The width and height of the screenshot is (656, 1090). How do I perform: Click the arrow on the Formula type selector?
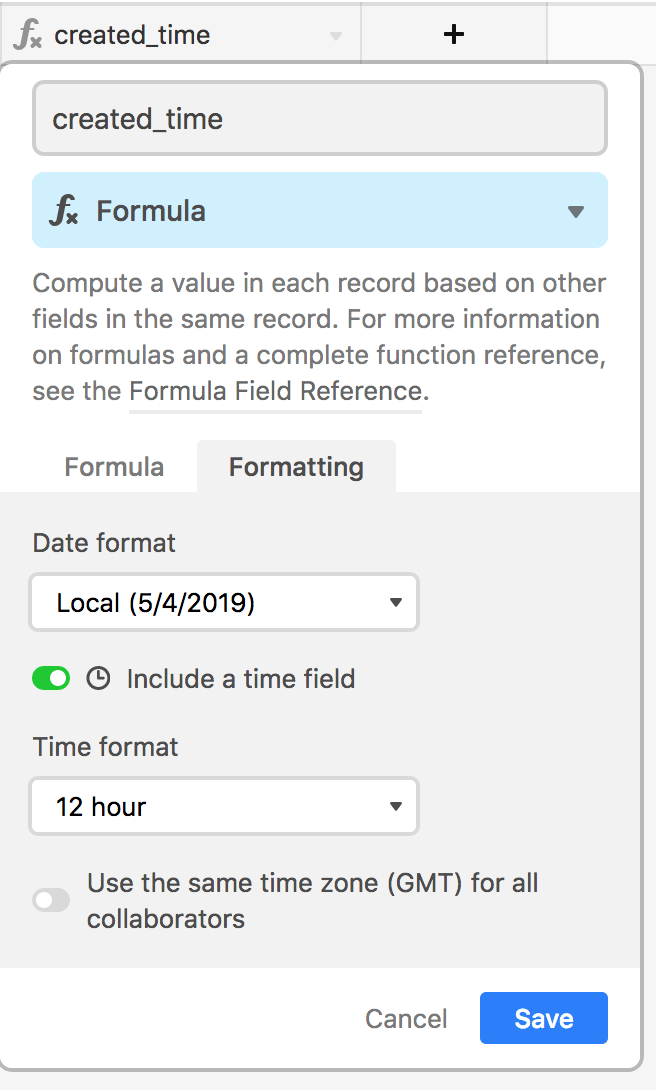point(575,211)
